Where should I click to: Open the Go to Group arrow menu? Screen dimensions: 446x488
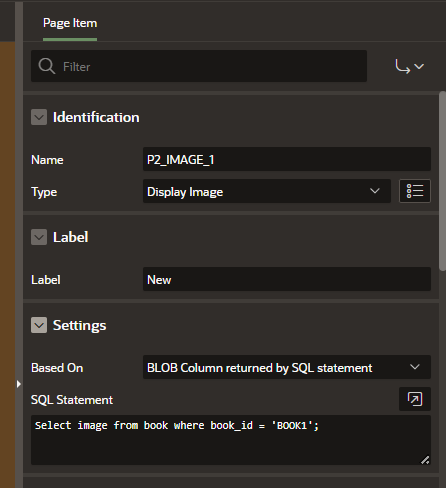[x=410, y=66]
